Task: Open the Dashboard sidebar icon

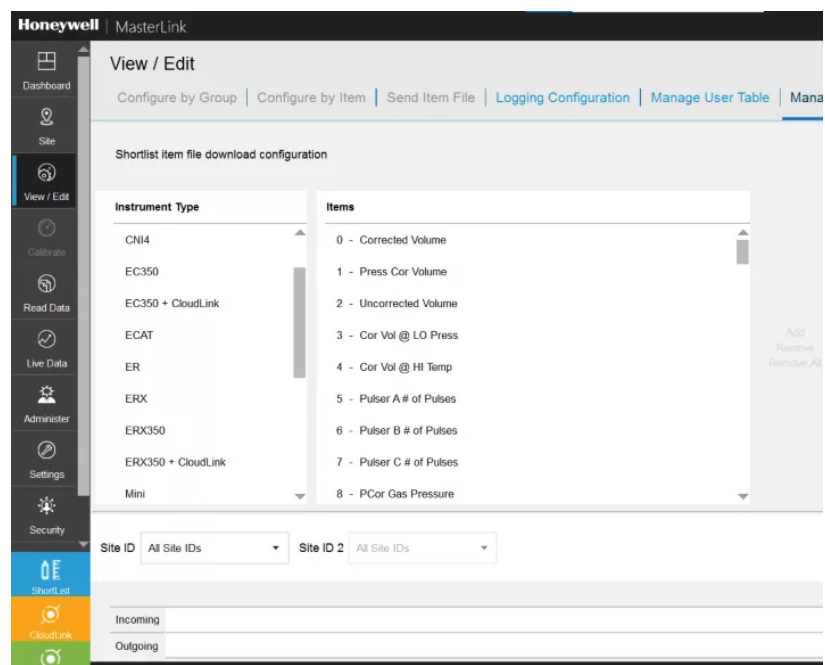Action: [x=46, y=70]
